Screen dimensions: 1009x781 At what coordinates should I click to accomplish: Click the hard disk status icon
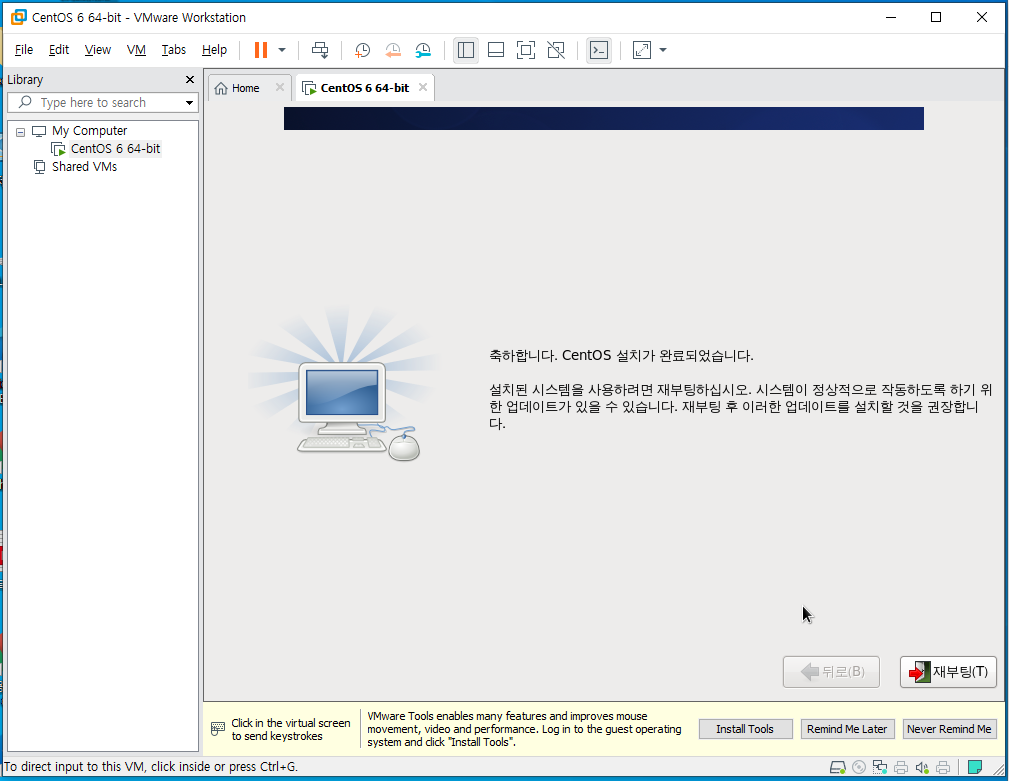click(x=837, y=767)
